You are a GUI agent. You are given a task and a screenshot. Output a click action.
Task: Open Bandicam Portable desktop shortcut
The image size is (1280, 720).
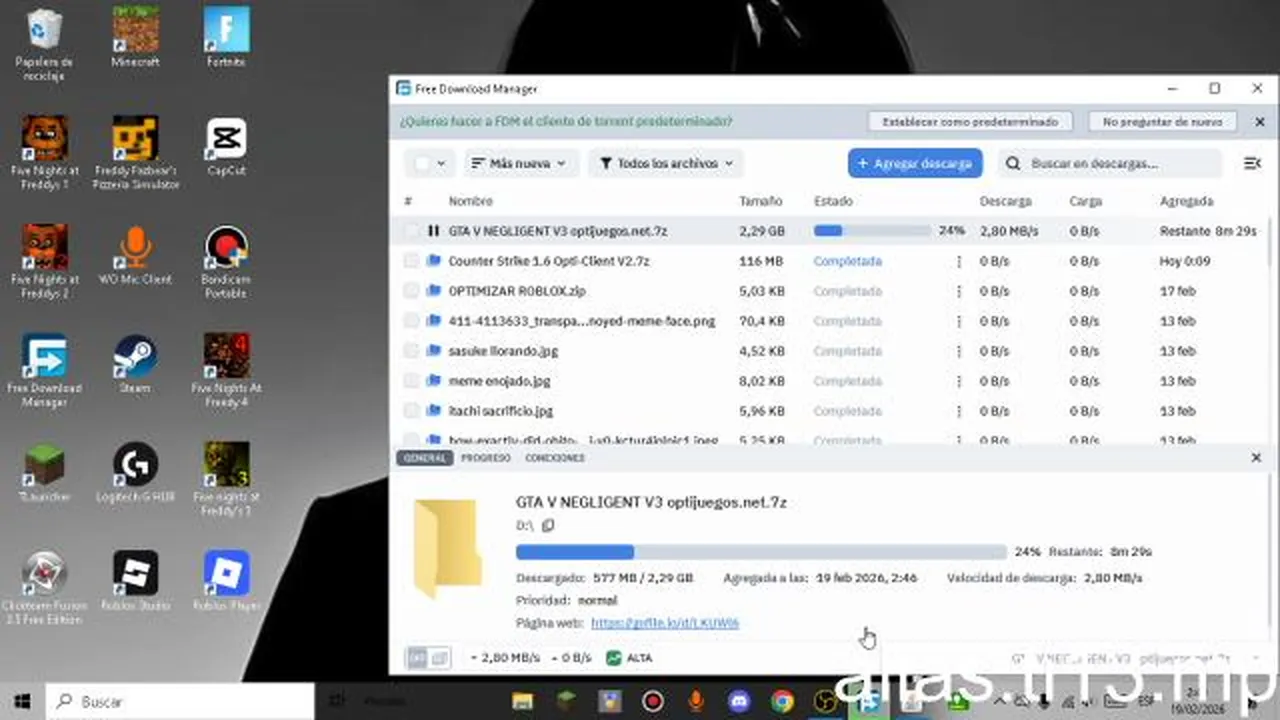226,262
